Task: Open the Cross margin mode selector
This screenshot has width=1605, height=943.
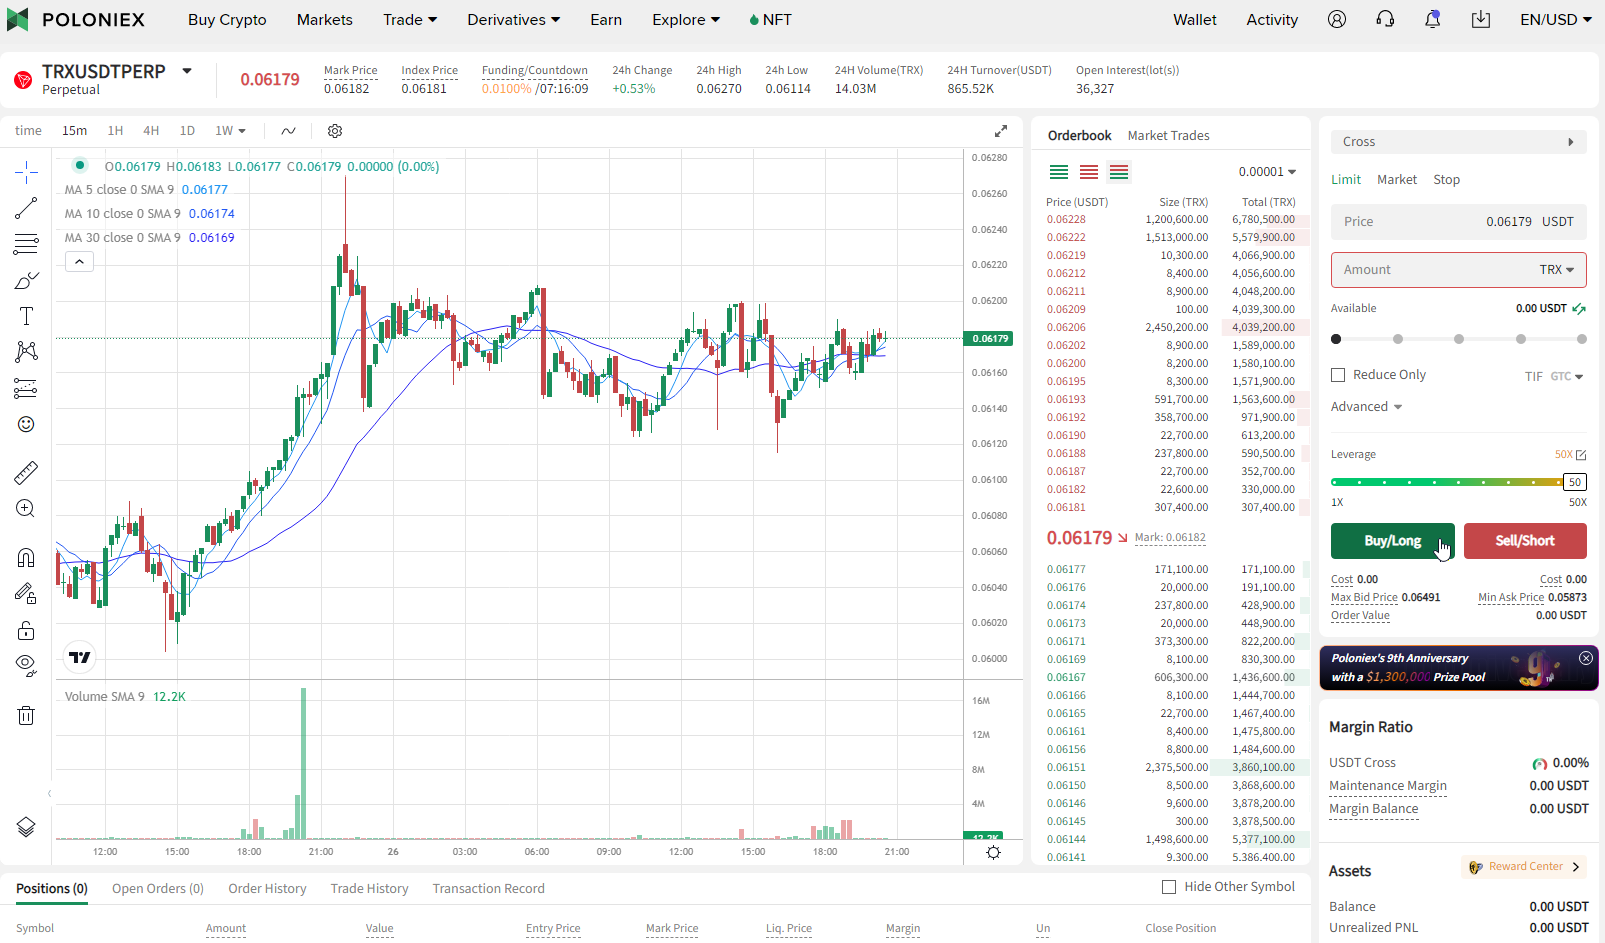Action: (1458, 142)
